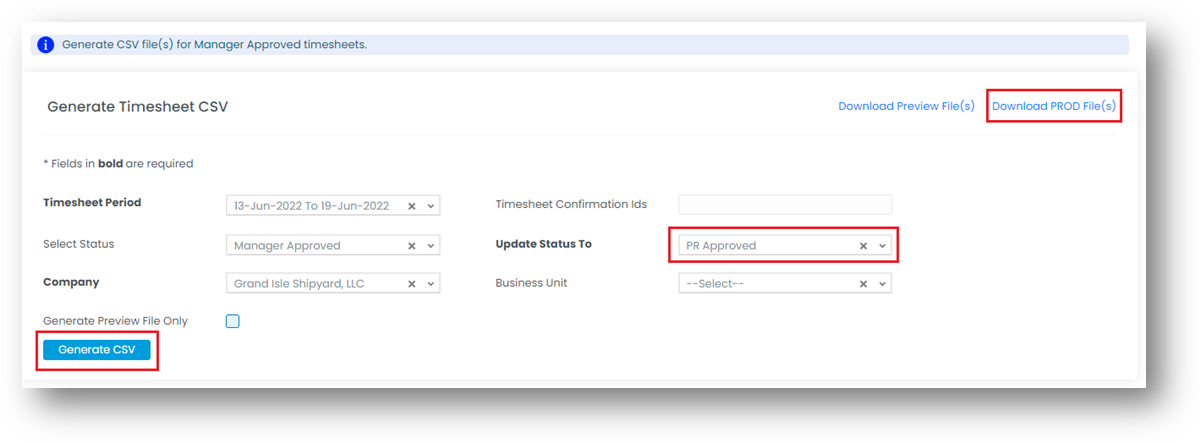Open the Download PROD File(s) link
Image resolution: width=1201 pixels, height=443 pixels.
click(x=1054, y=106)
